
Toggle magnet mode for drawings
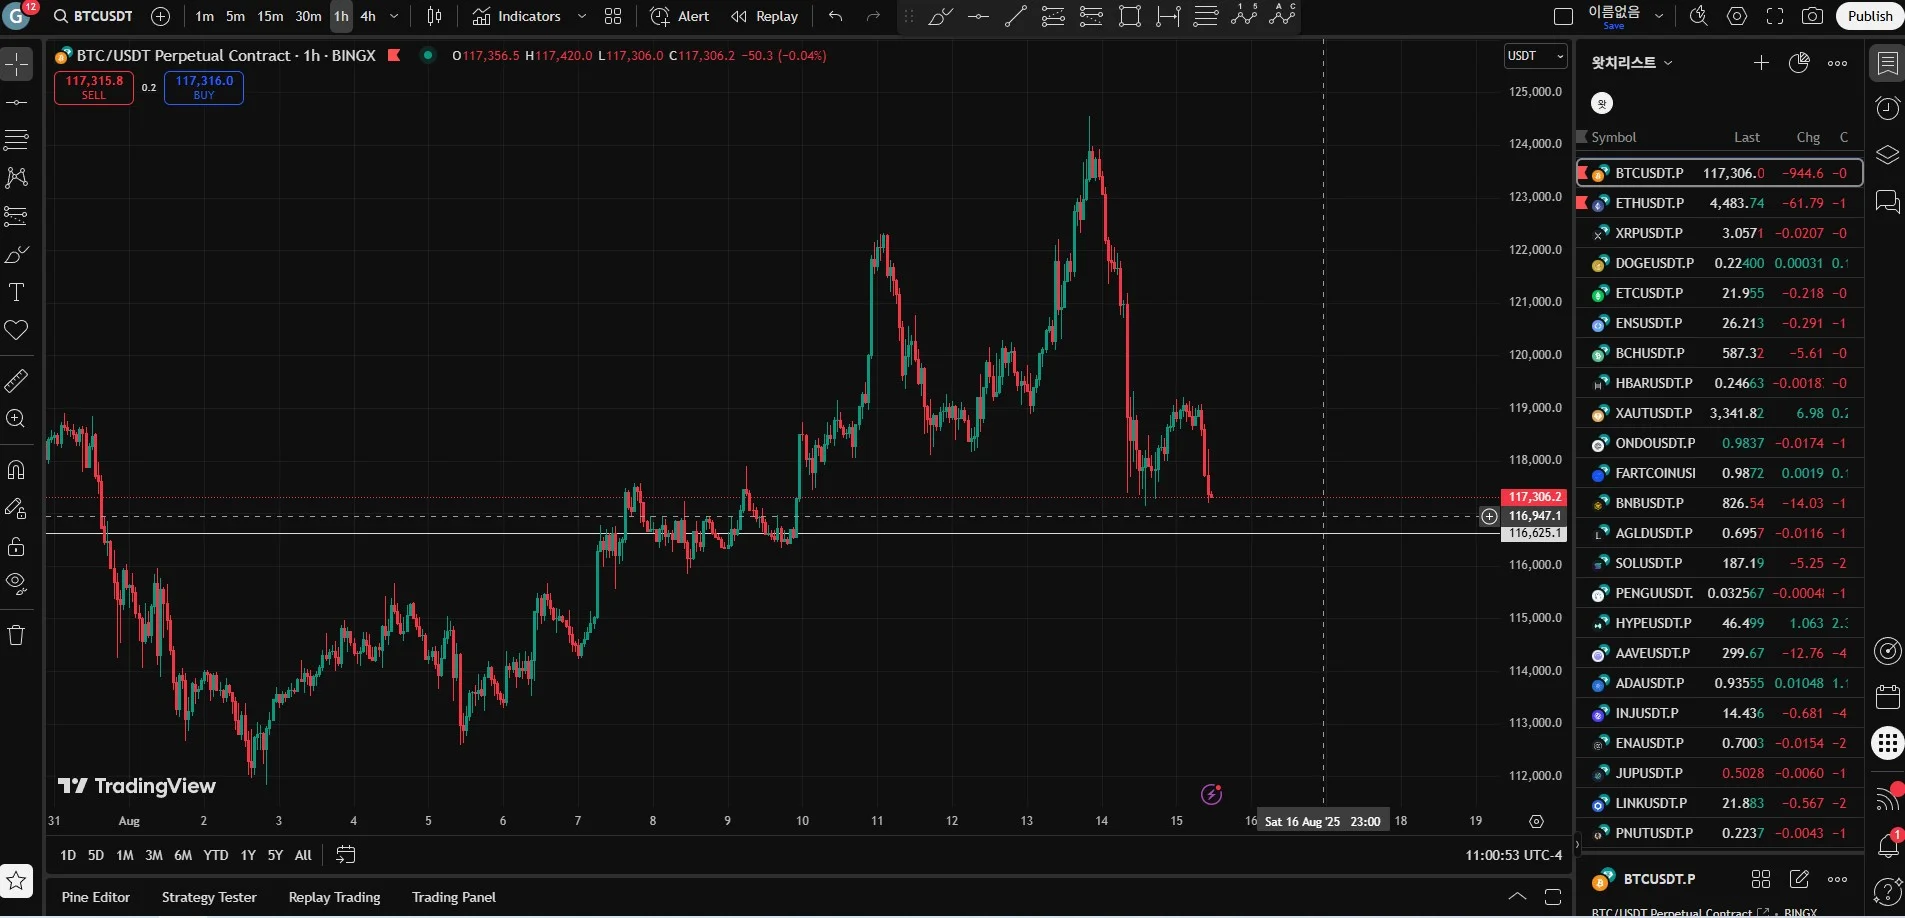[x=17, y=470]
